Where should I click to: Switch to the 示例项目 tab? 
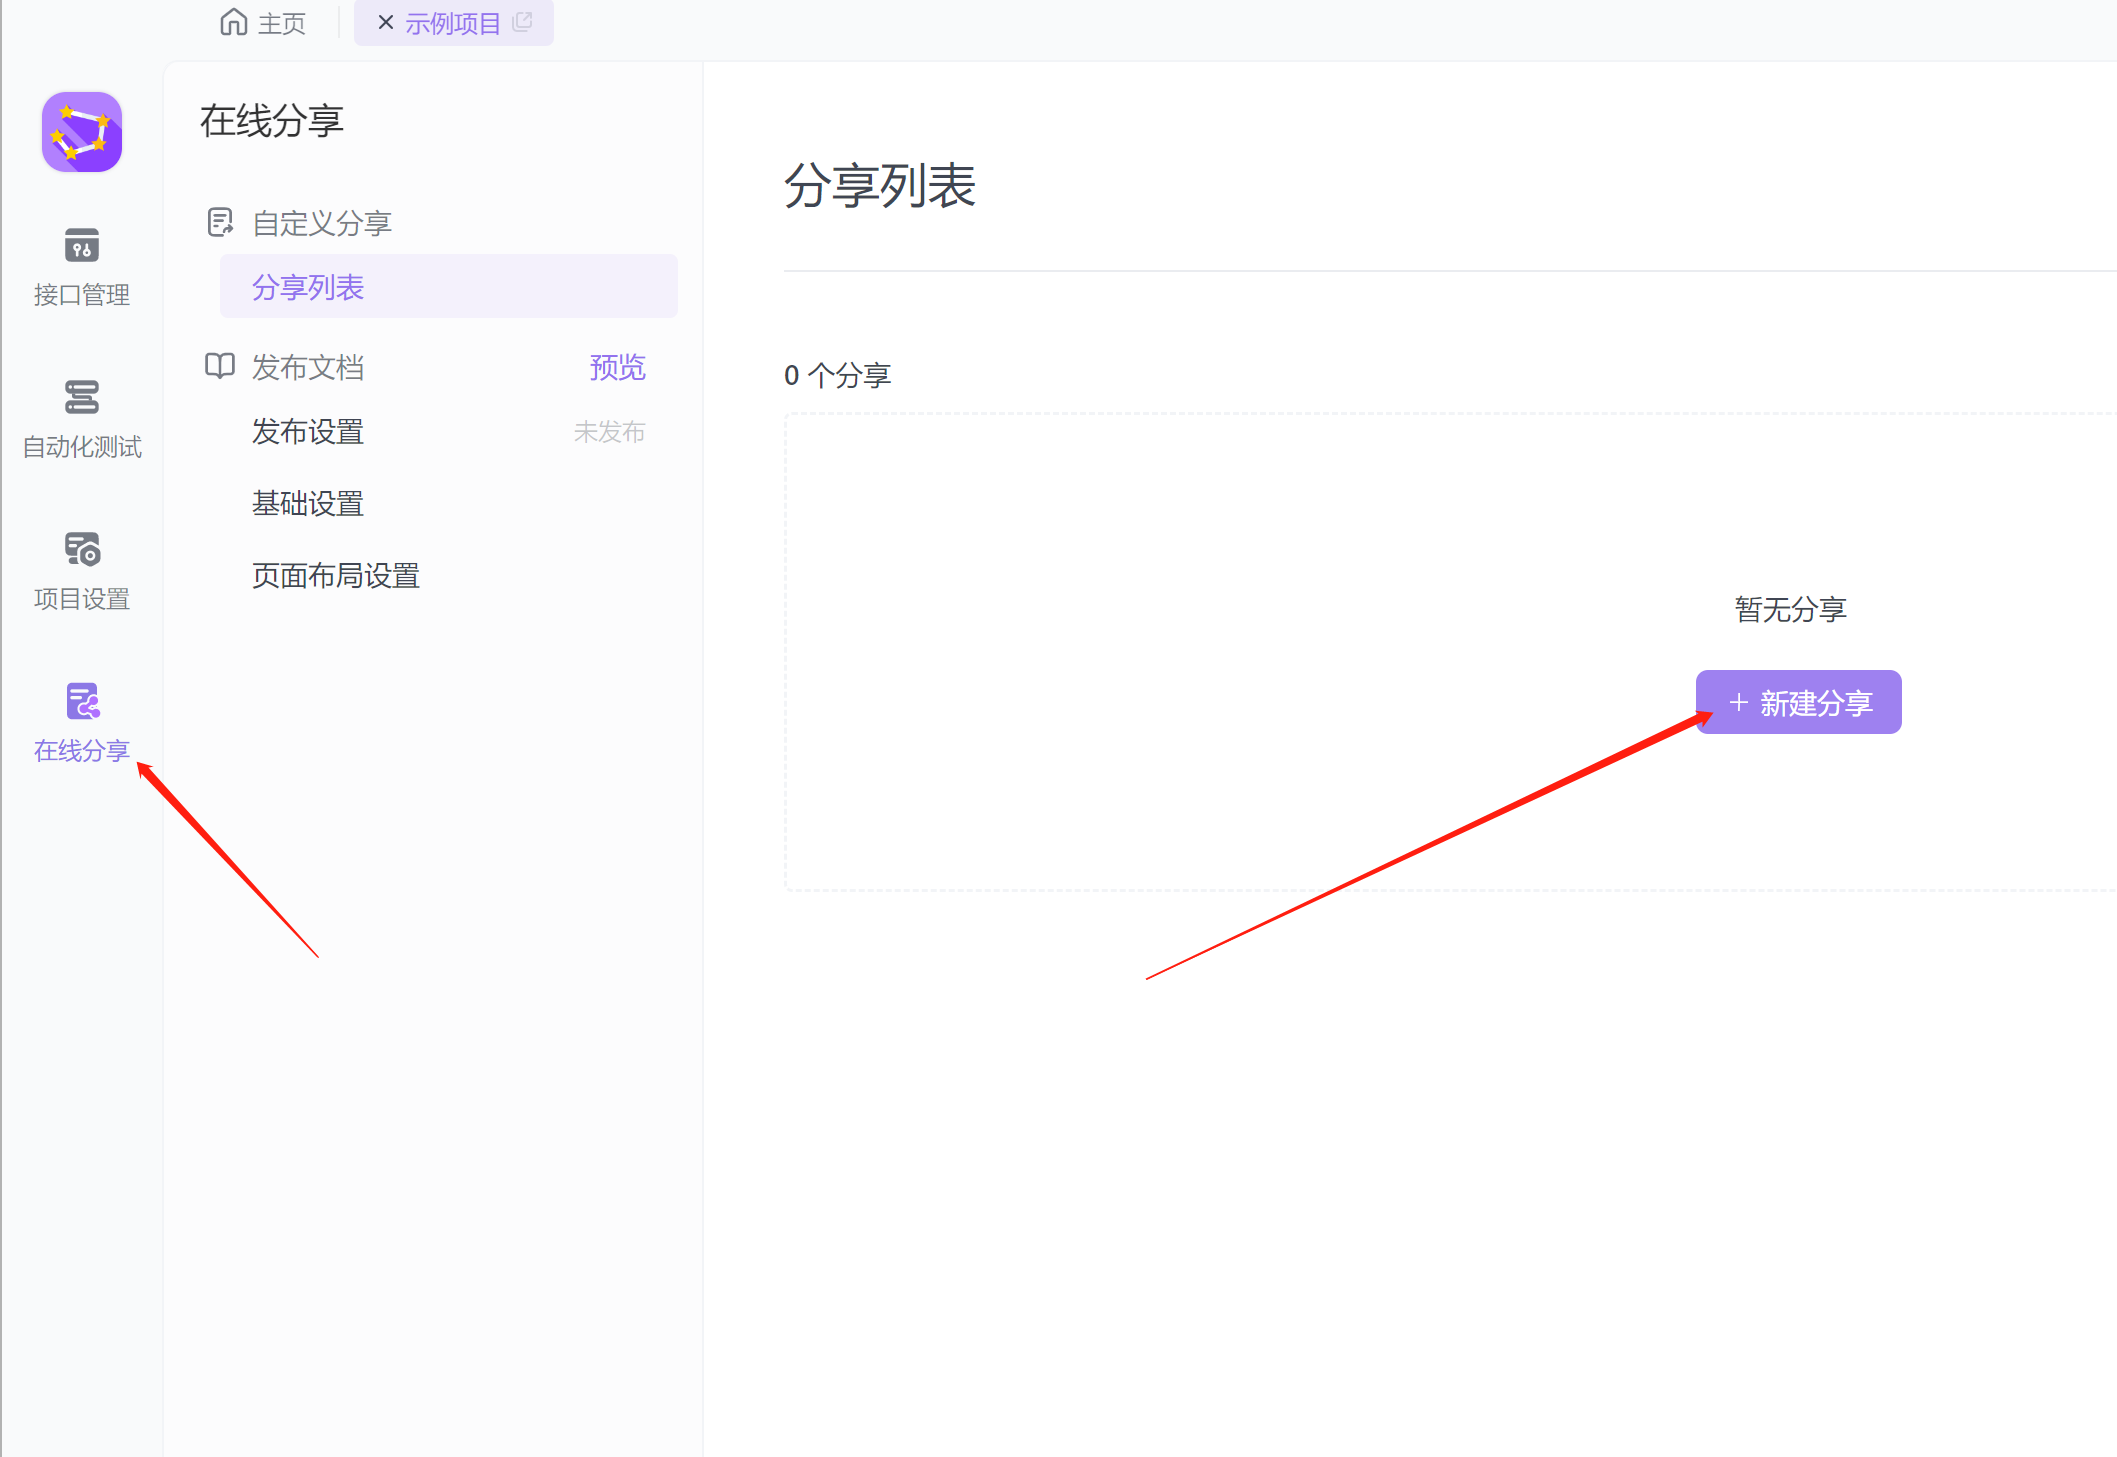click(453, 23)
